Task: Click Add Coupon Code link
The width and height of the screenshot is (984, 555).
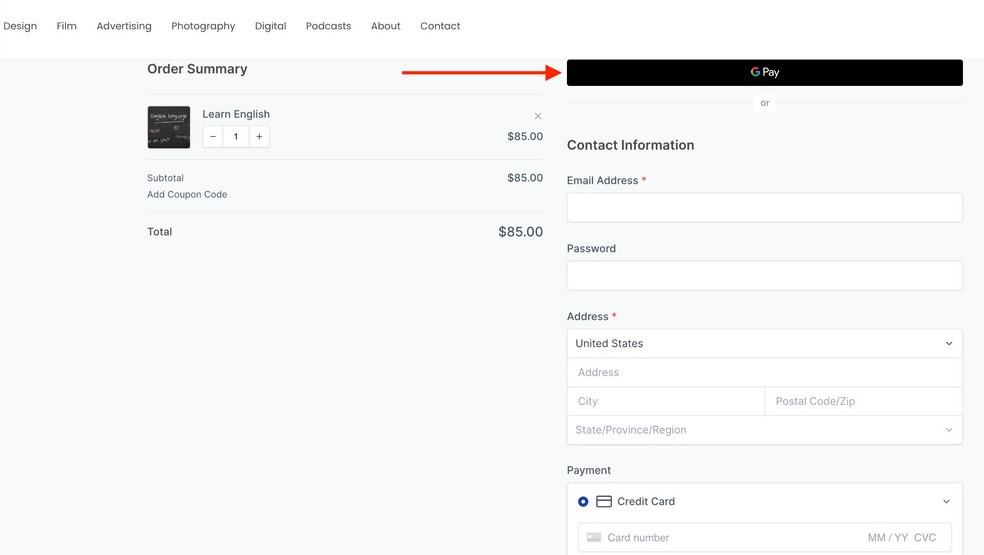Action: click(x=187, y=194)
